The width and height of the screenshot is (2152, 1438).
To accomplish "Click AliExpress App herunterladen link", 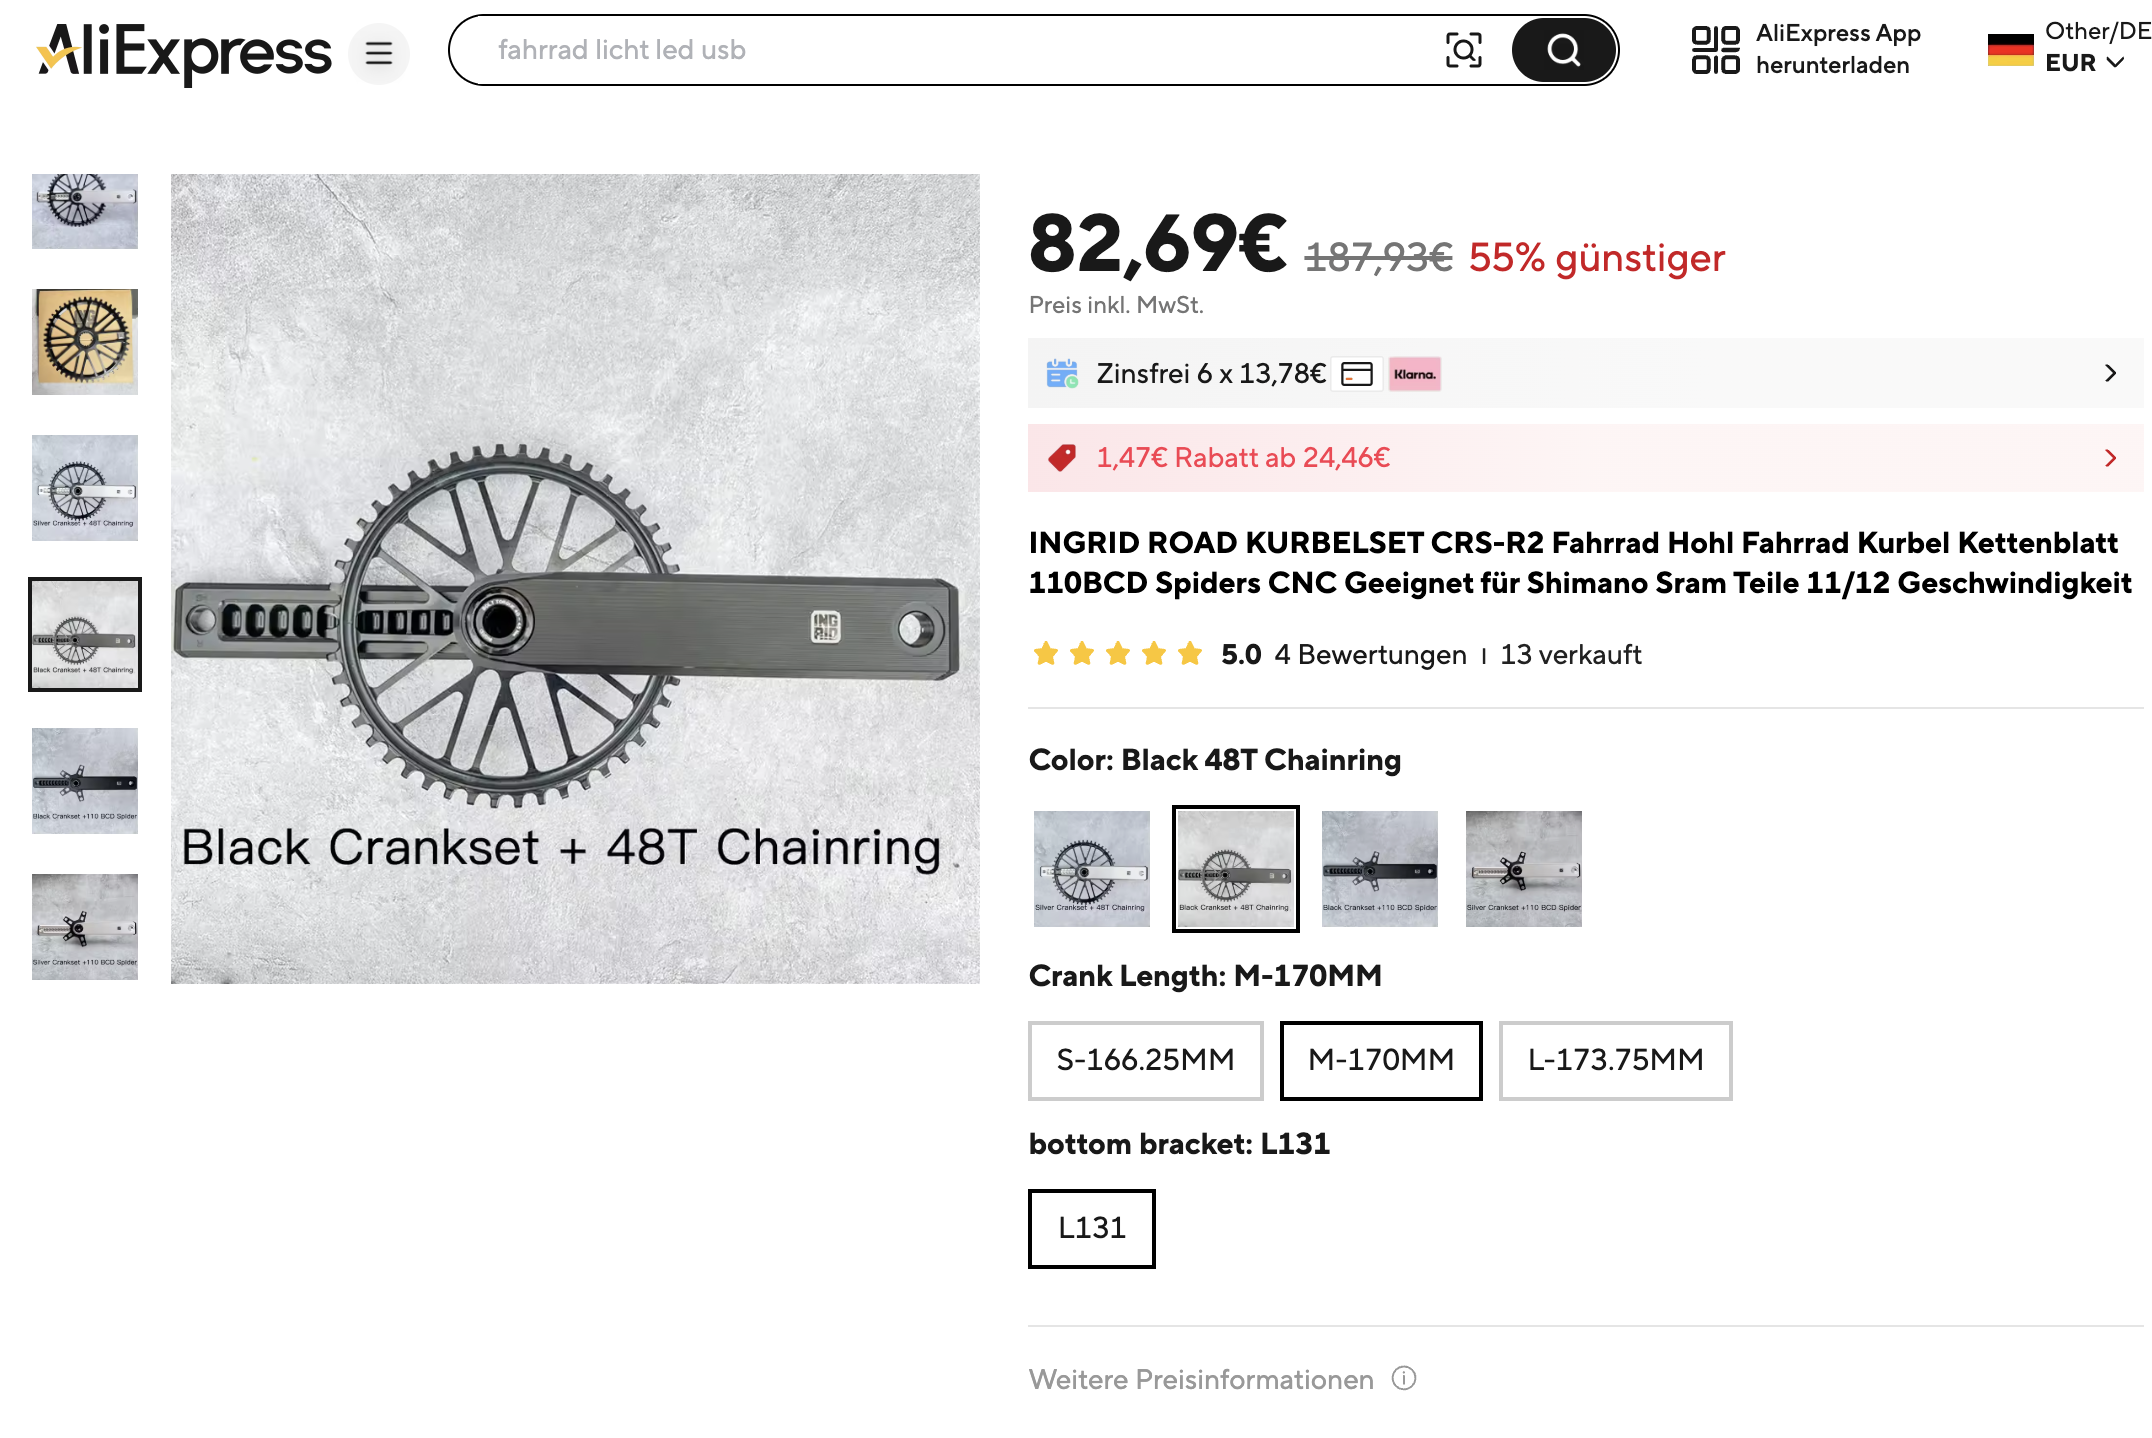I will click(x=1837, y=49).
